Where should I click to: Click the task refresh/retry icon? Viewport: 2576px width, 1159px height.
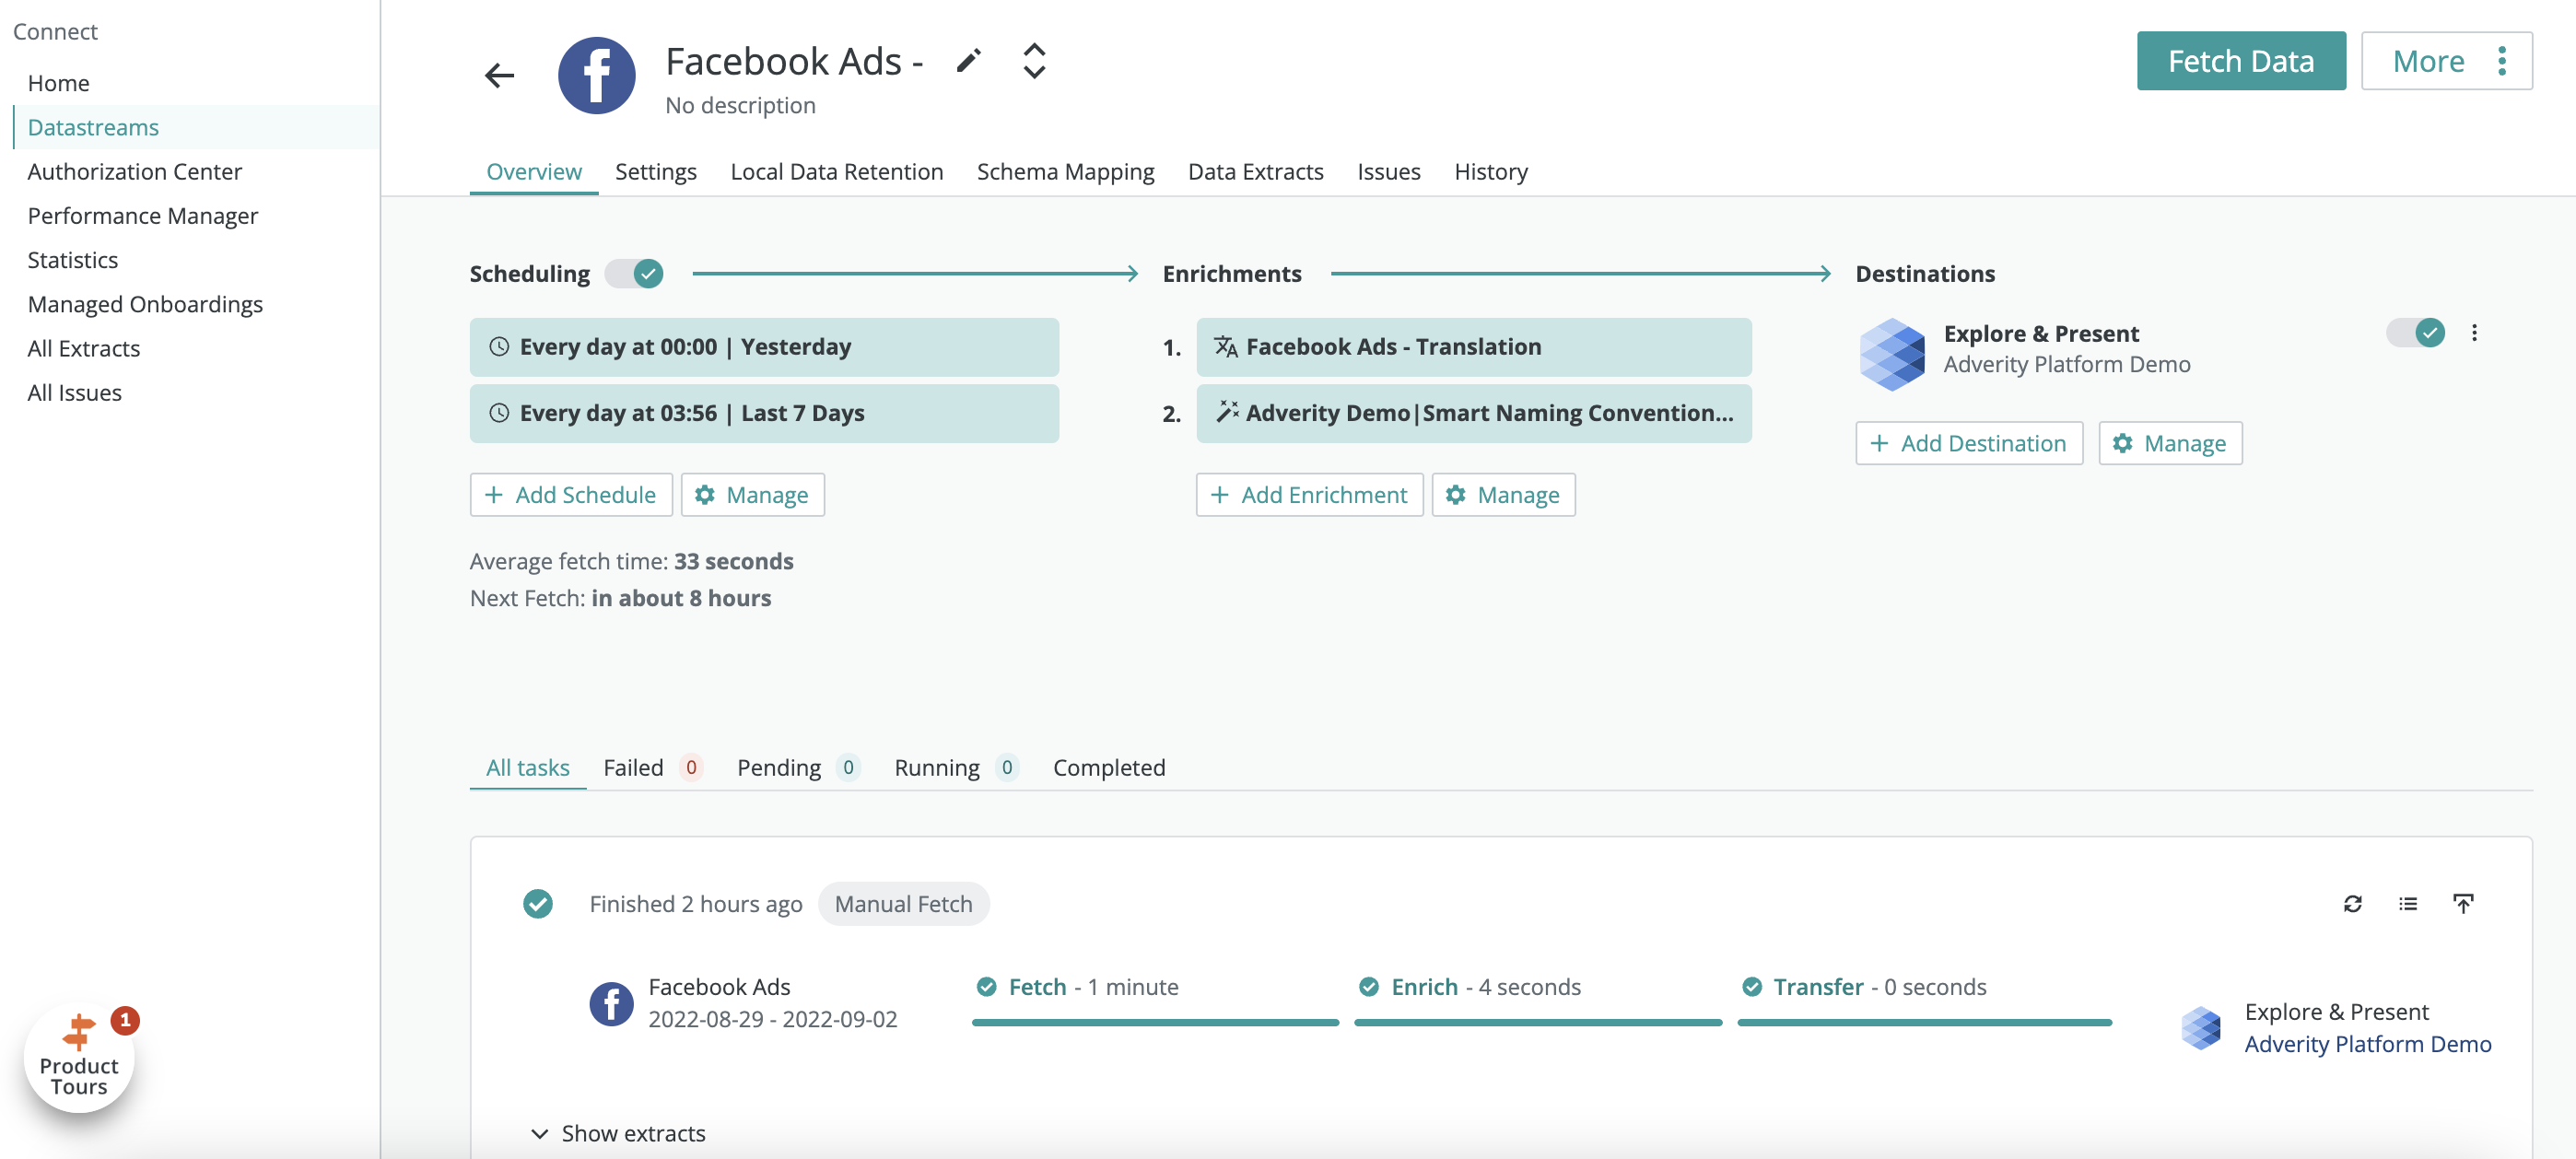[2351, 904]
